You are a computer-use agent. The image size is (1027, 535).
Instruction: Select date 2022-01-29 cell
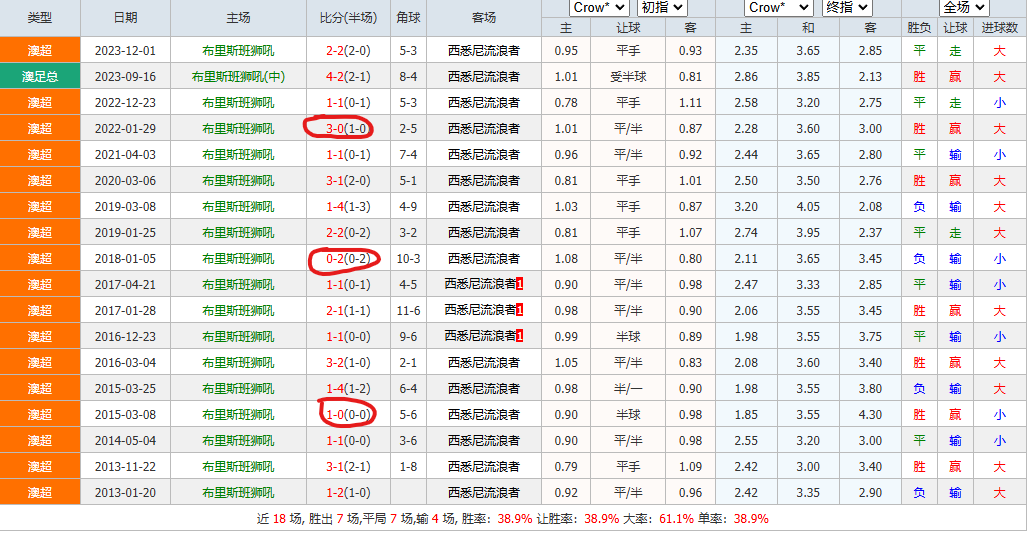[x=125, y=129]
